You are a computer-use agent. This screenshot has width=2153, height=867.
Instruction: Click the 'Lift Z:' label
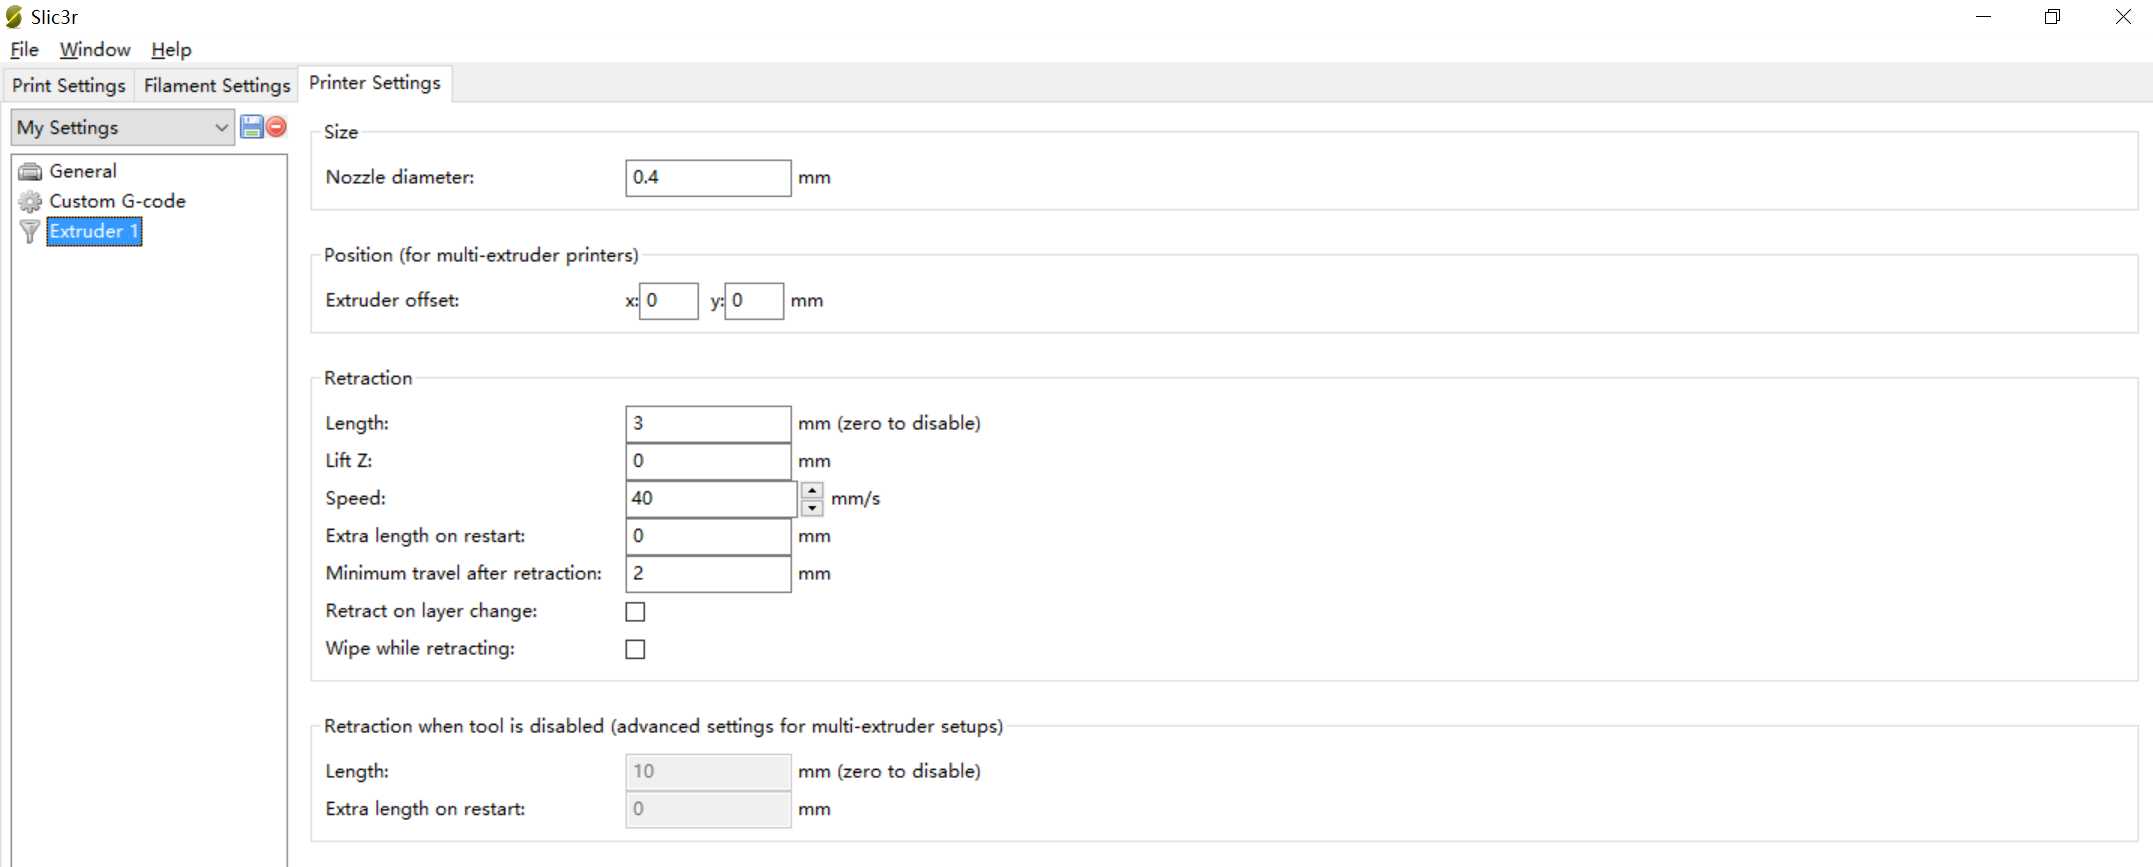[349, 460]
